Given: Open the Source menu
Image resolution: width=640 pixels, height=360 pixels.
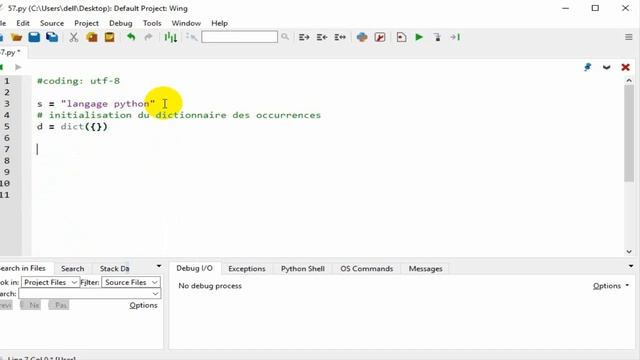Looking at the screenshot, I should click(52, 23).
